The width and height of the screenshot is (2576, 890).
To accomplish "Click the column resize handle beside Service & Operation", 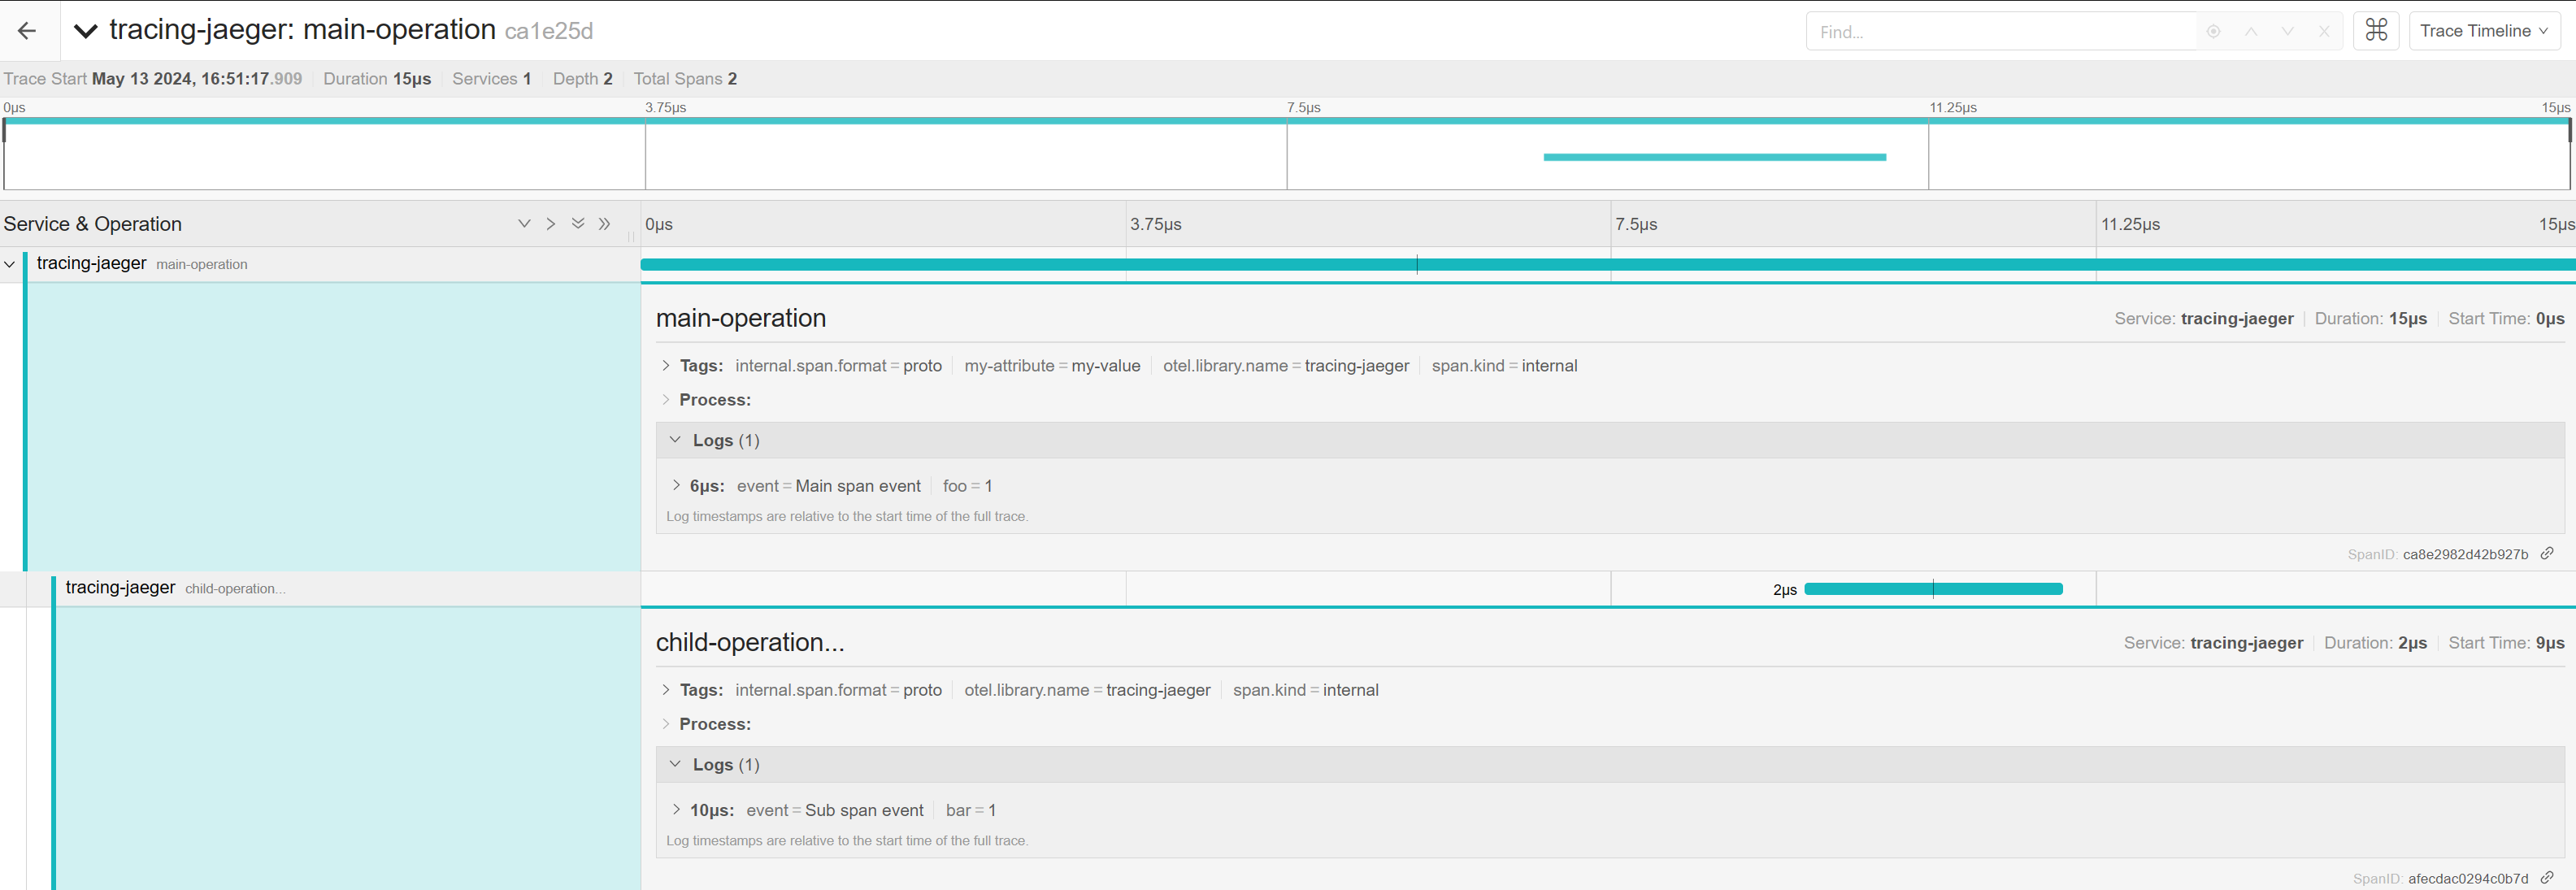I will (631, 237).
